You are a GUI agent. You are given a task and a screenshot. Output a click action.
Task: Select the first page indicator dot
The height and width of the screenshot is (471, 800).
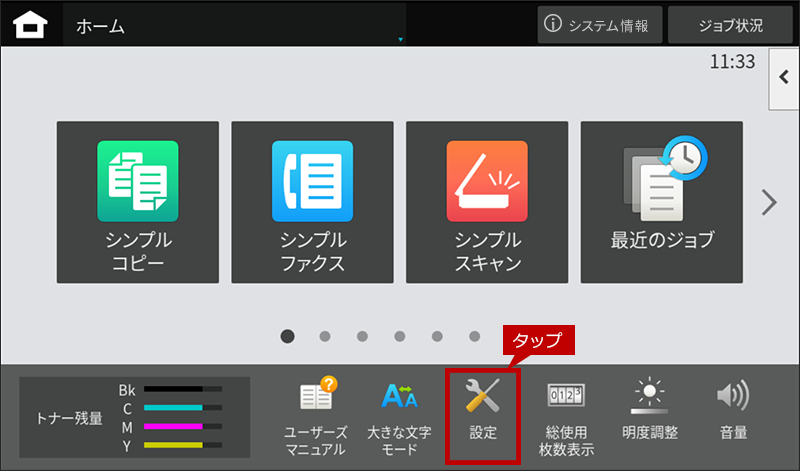point(287,336)
